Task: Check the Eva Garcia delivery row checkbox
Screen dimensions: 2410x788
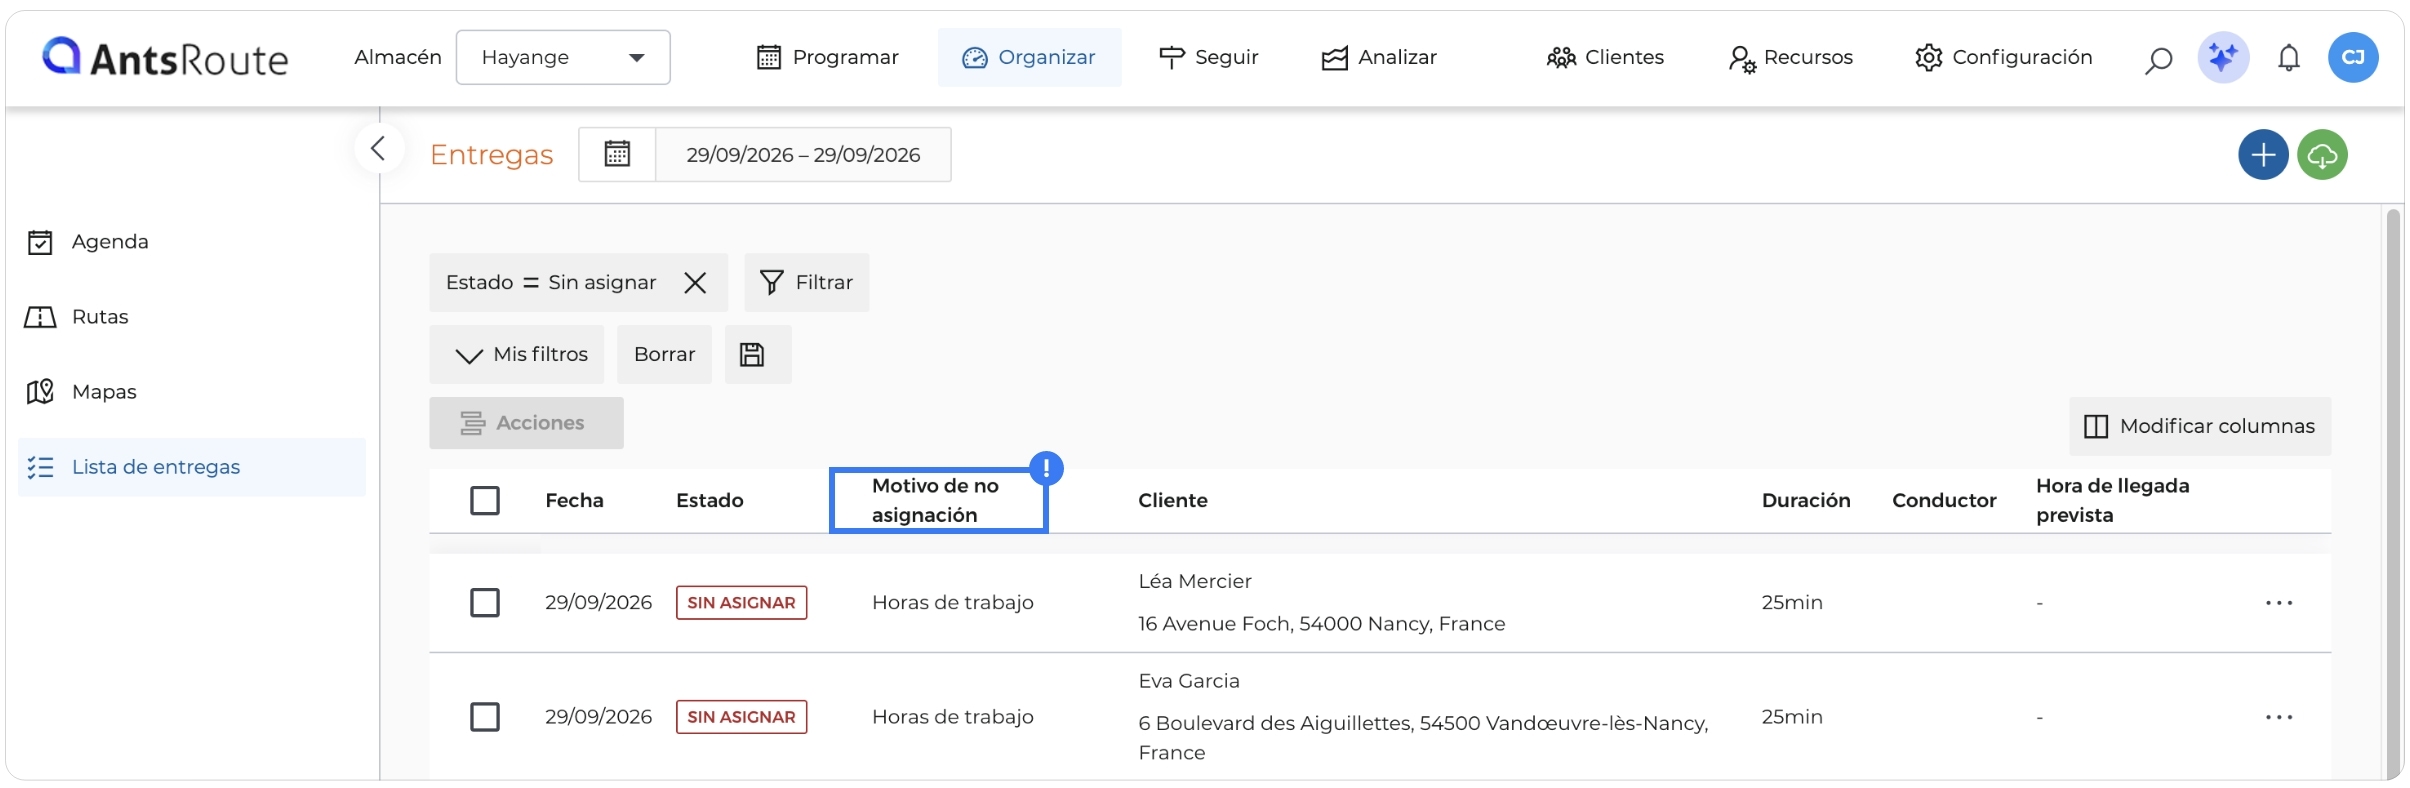Action: [x=485, y=716]
